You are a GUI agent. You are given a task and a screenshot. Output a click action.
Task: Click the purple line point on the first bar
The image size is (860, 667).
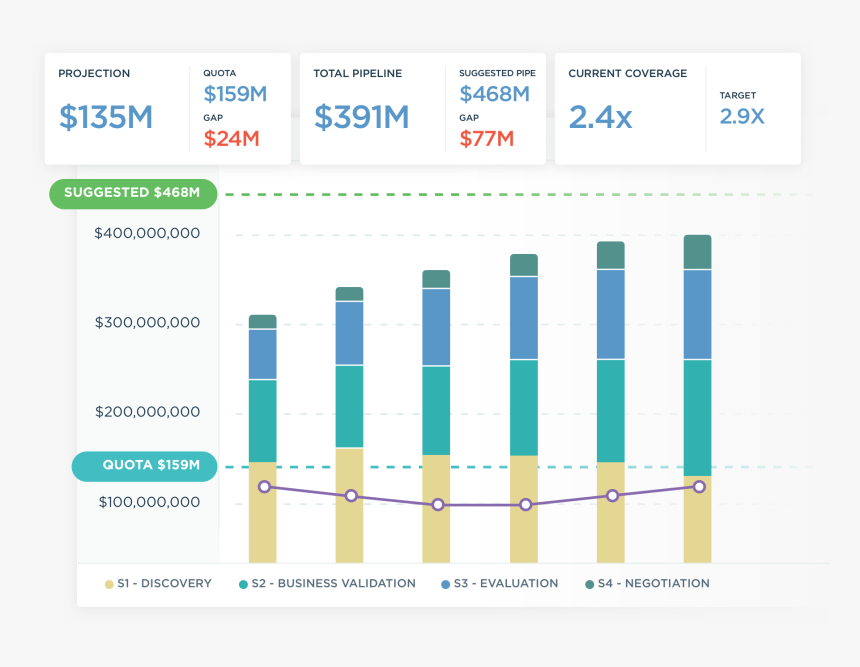tap(264, 487)
